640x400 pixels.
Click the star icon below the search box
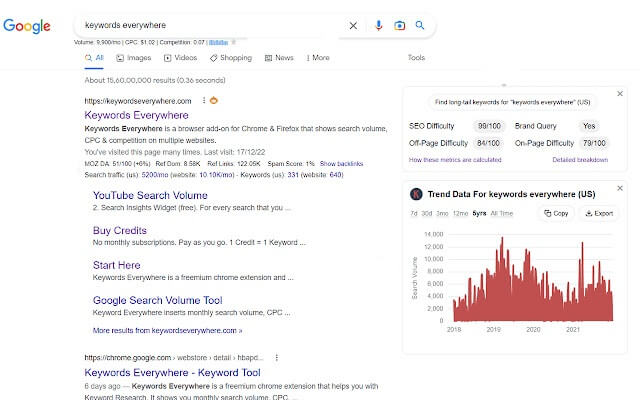point(234,42)
